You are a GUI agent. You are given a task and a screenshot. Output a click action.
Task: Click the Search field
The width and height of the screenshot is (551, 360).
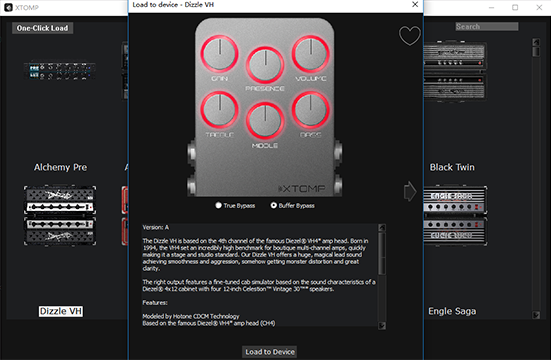click(x=487, y=26)
